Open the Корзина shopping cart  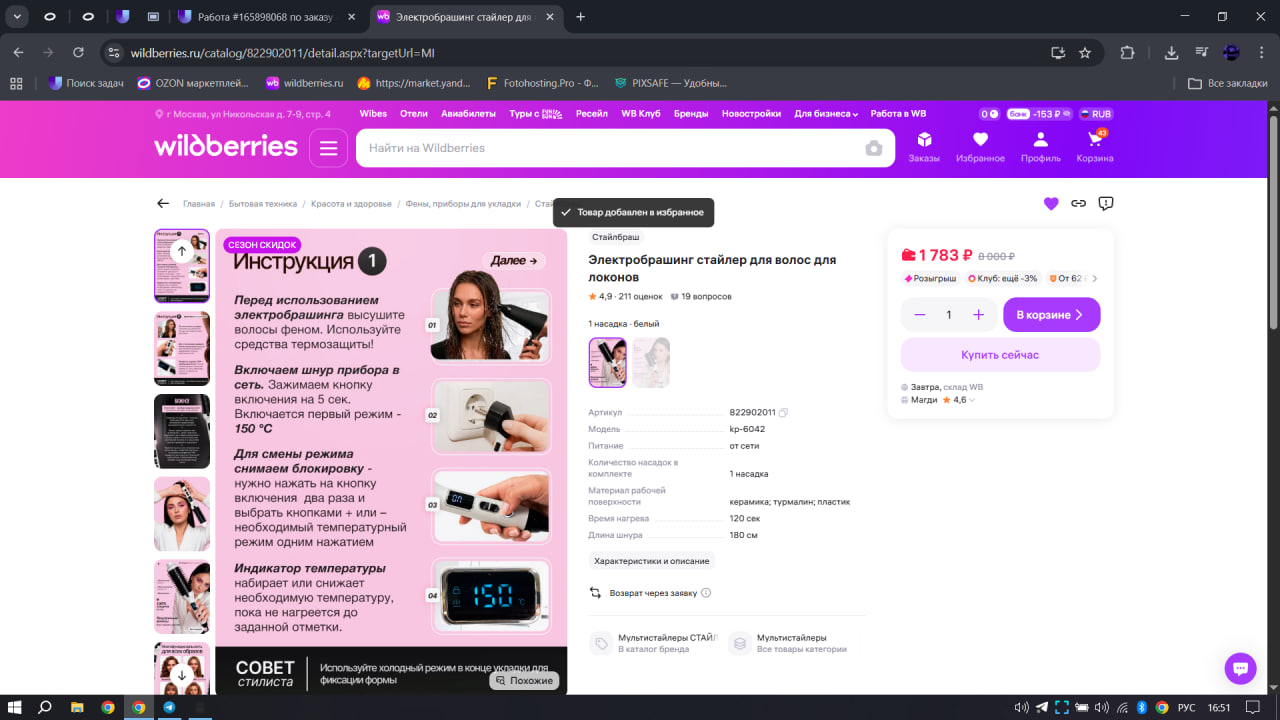point(1095,147)
